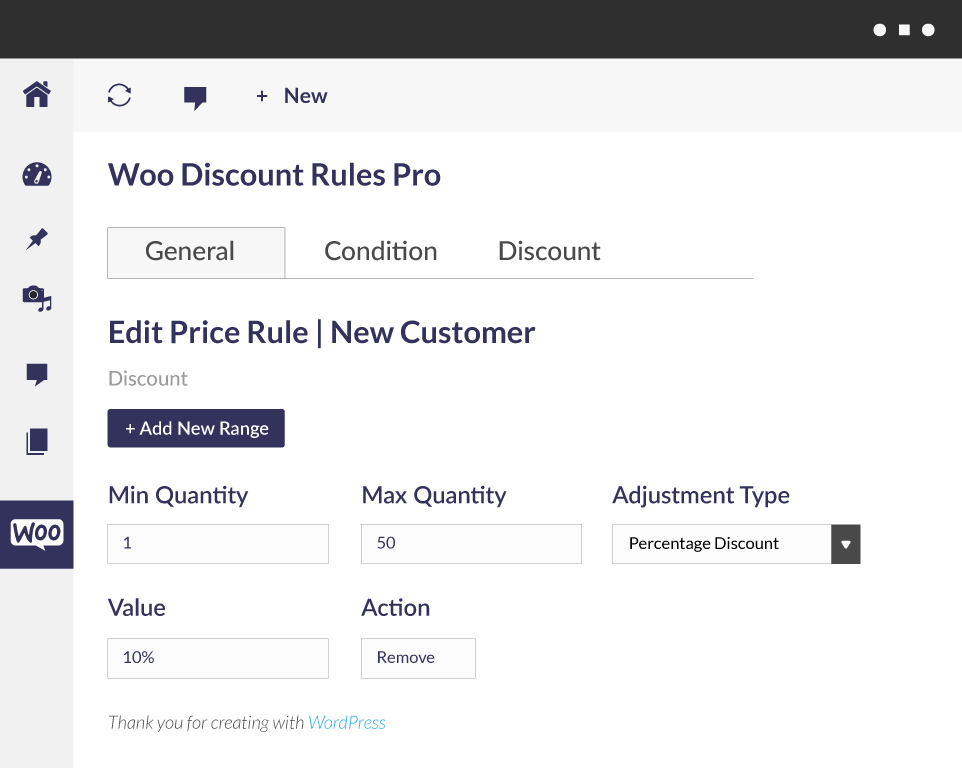Click the Remove action button
This screenshot has height=768, width=962.
point(418,658)
